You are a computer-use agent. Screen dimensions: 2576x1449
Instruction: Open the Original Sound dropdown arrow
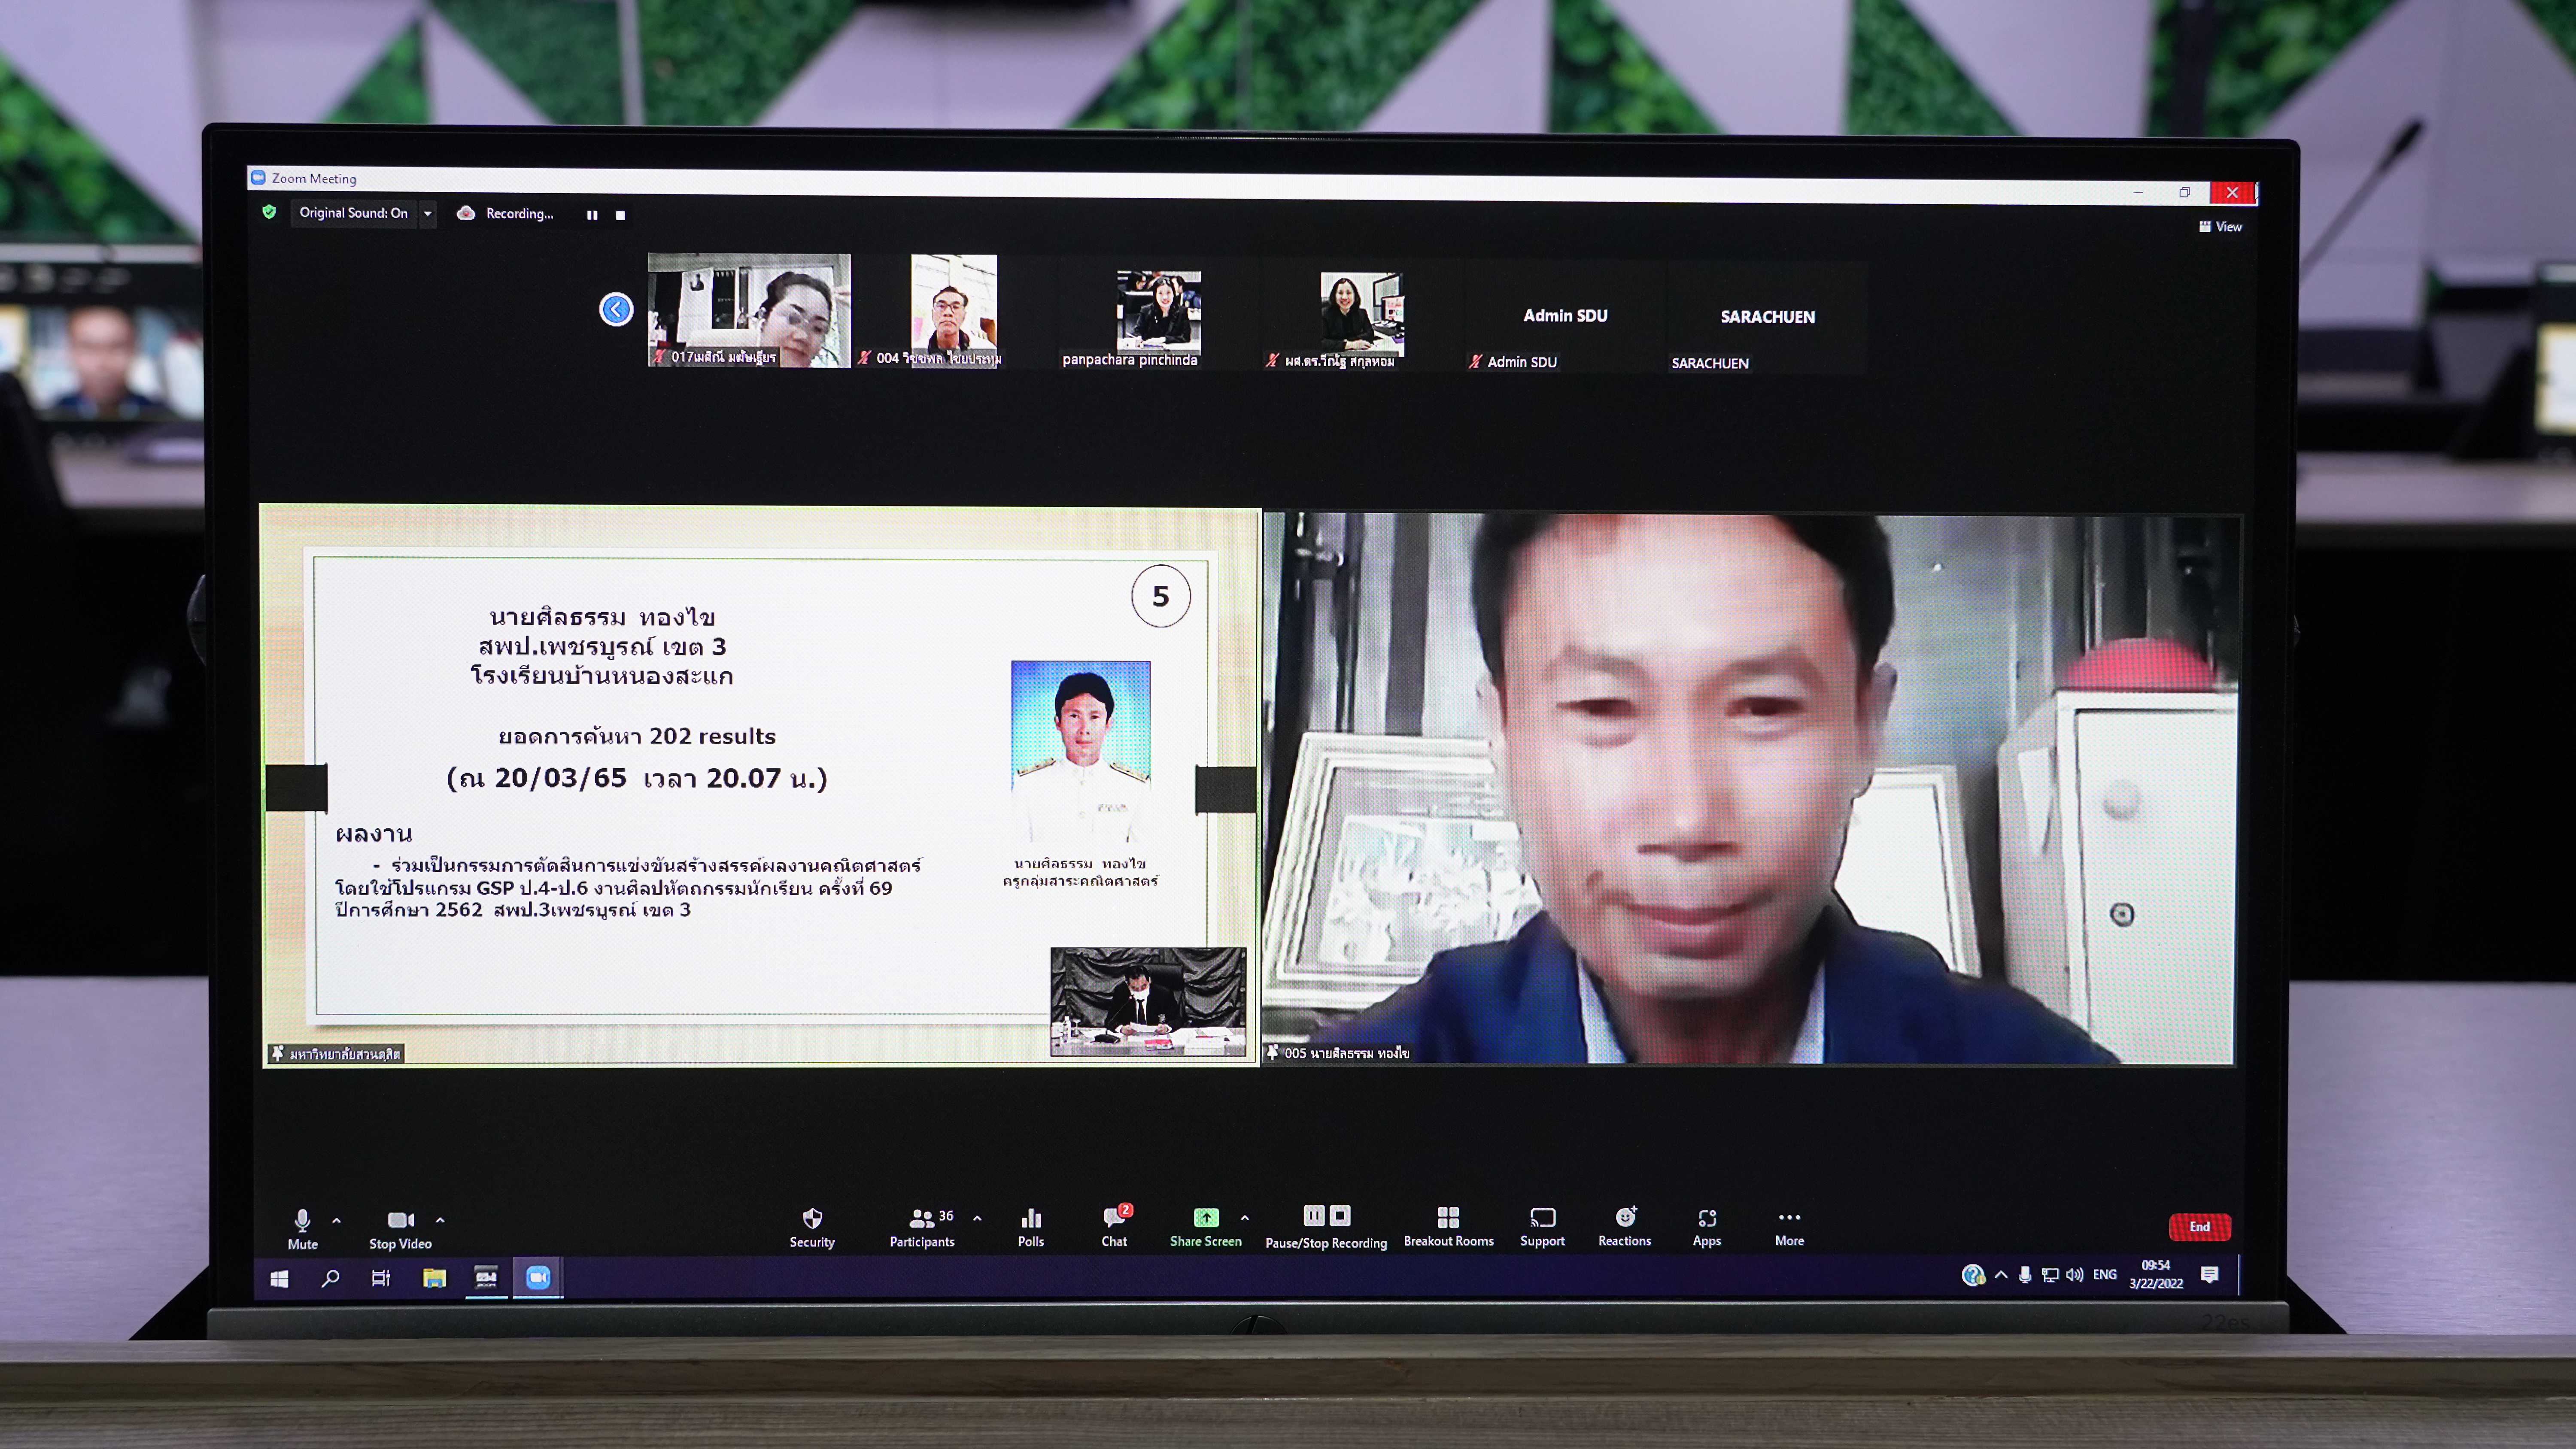(427, 213)
